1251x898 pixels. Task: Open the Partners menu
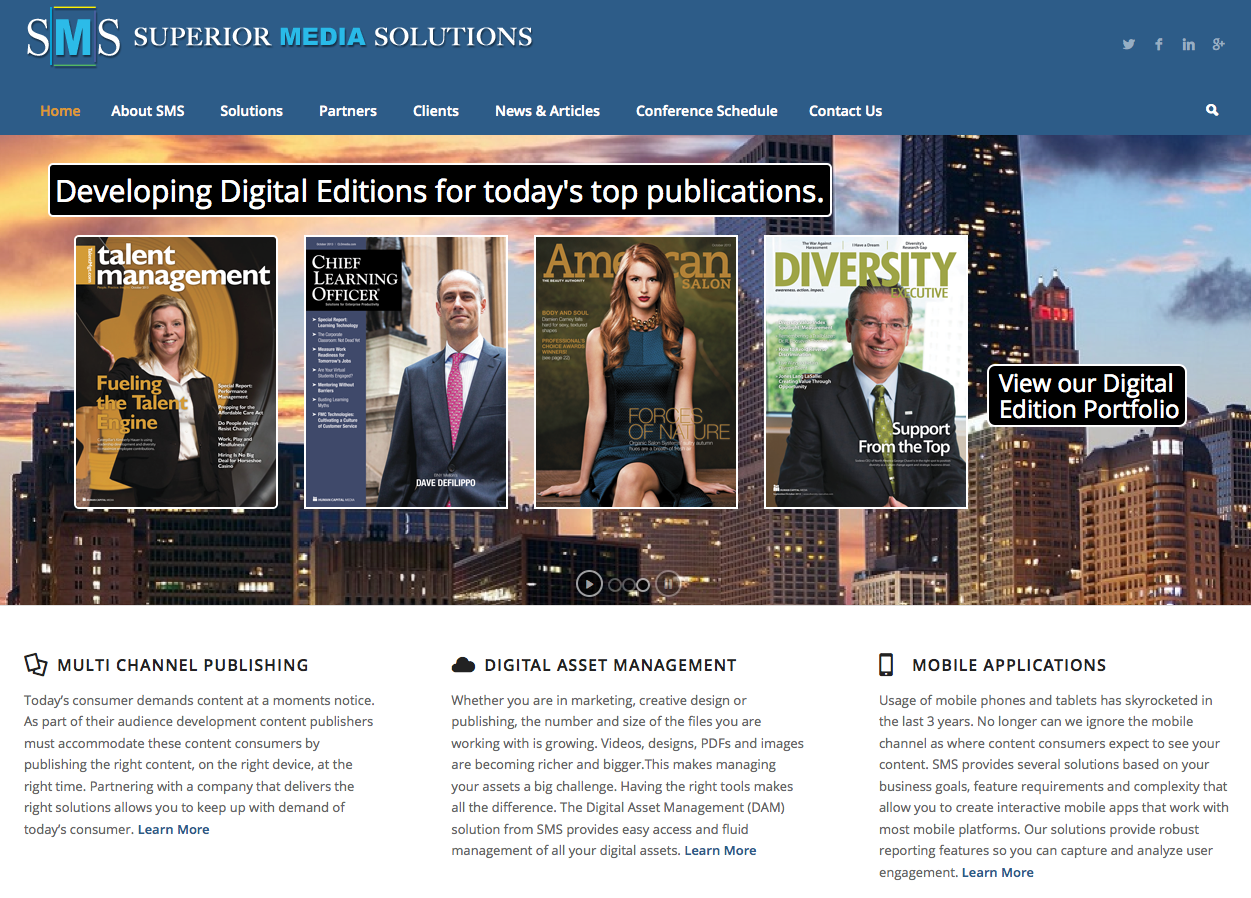[x=348, y=111]
